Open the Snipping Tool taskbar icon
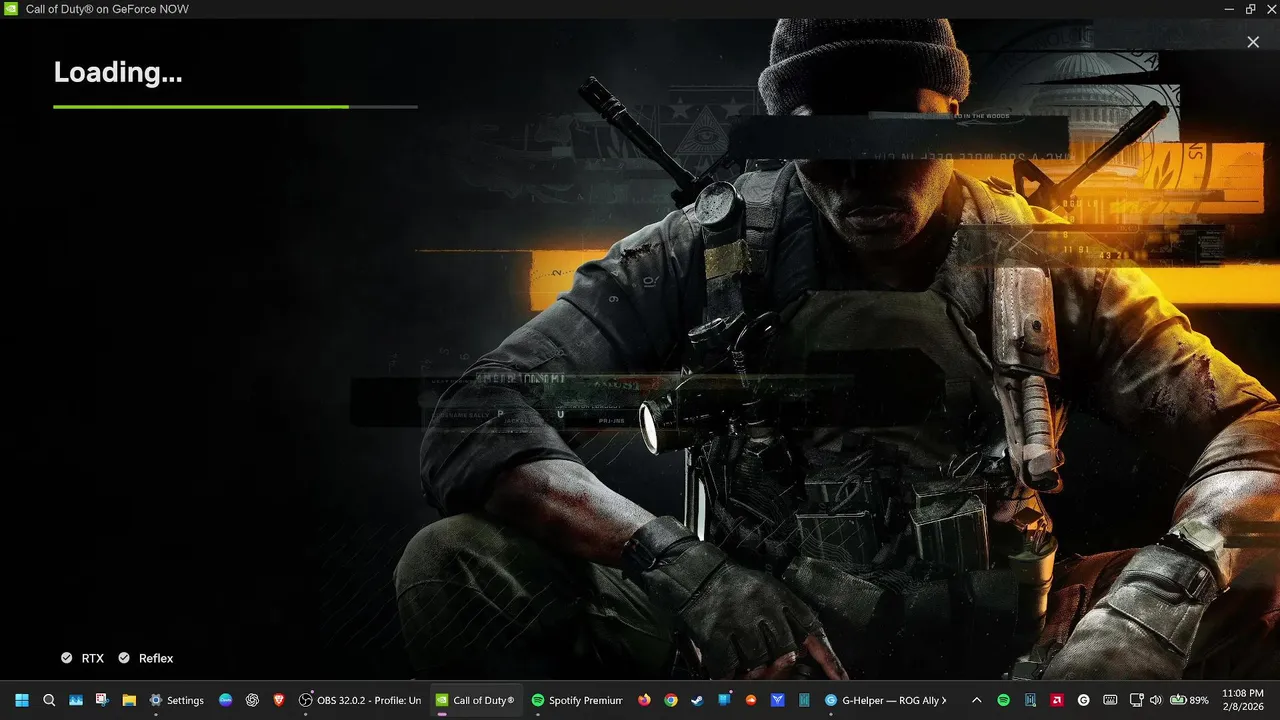 click(x=102, y=700)
